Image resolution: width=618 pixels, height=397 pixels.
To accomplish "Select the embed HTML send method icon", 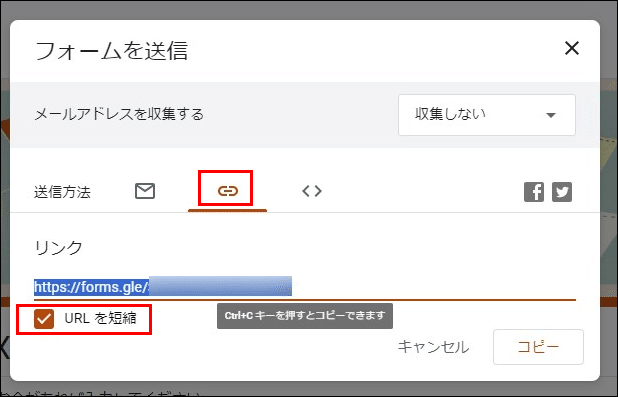I will click(x=312, y=191).
